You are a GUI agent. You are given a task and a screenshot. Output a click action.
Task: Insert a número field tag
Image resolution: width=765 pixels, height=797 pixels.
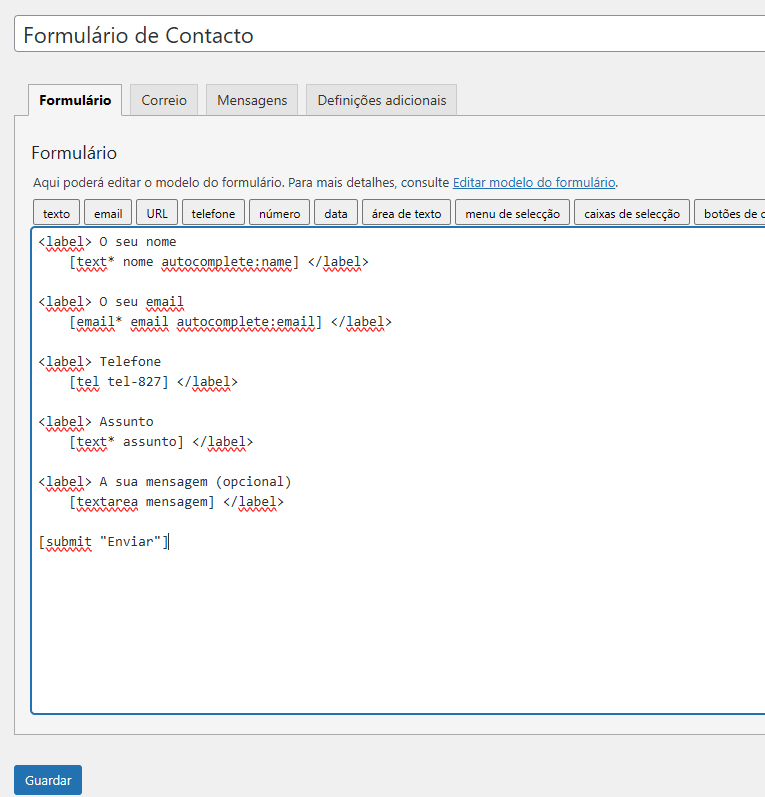tap(279, 213)
